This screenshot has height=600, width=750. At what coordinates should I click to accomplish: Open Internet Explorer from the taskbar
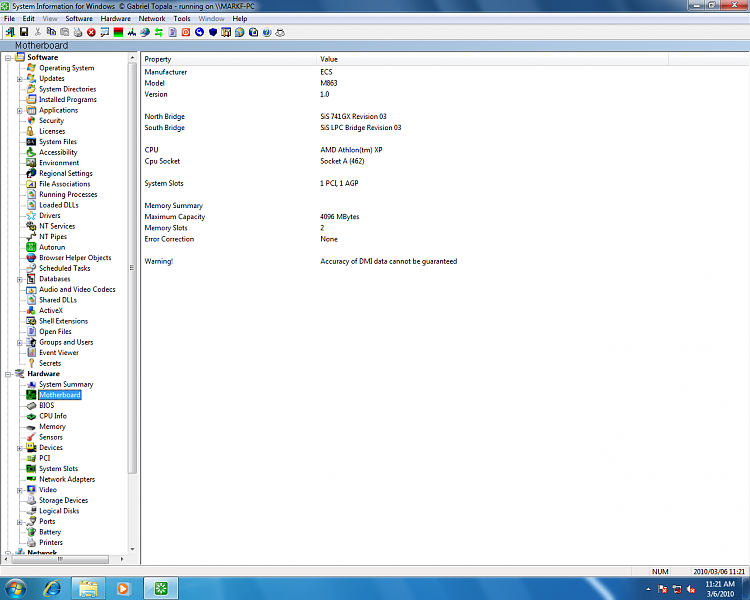point(53,588)
